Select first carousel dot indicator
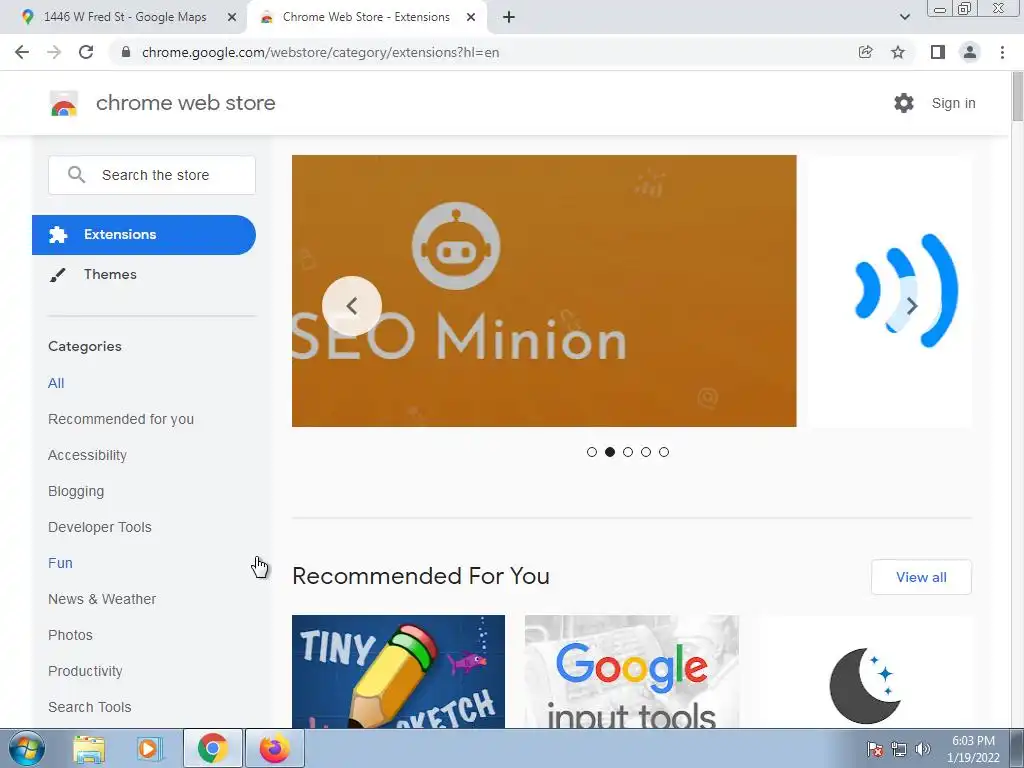 592,452
